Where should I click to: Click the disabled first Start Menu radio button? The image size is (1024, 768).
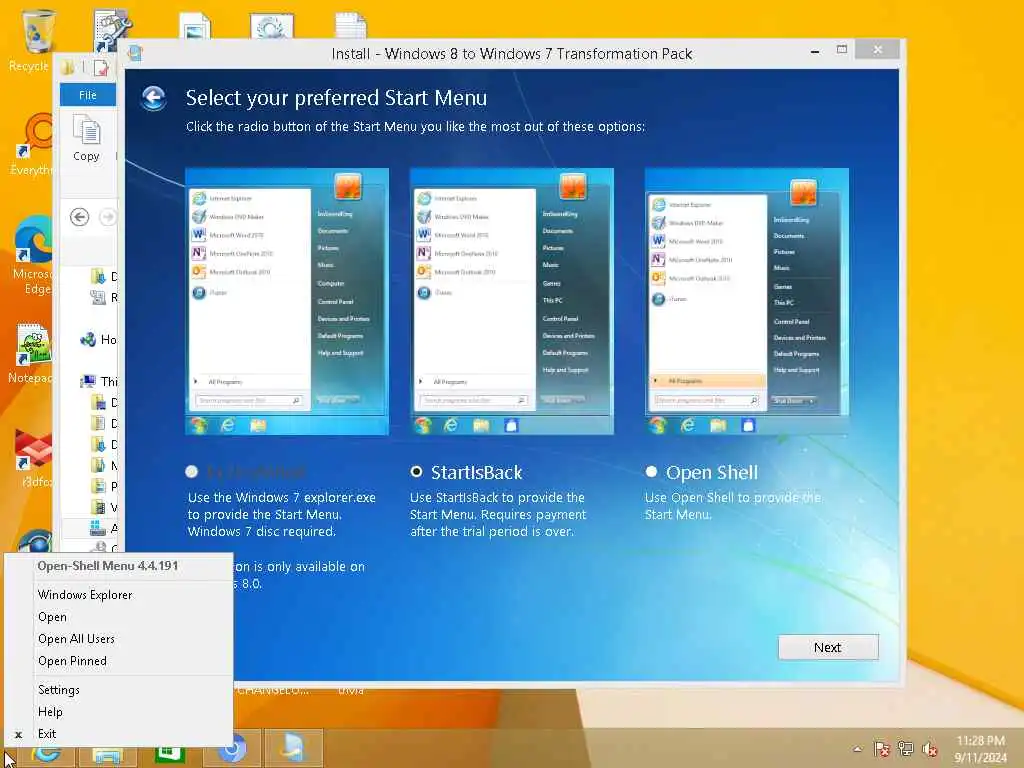(x=191, y=472)
